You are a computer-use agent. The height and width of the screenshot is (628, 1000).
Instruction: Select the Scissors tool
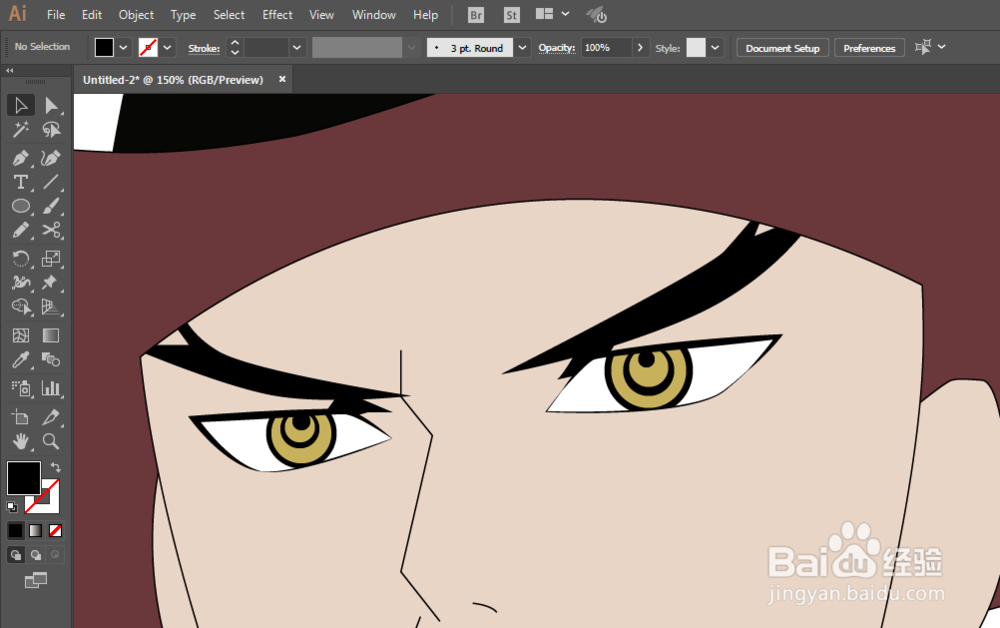point(51,230)
